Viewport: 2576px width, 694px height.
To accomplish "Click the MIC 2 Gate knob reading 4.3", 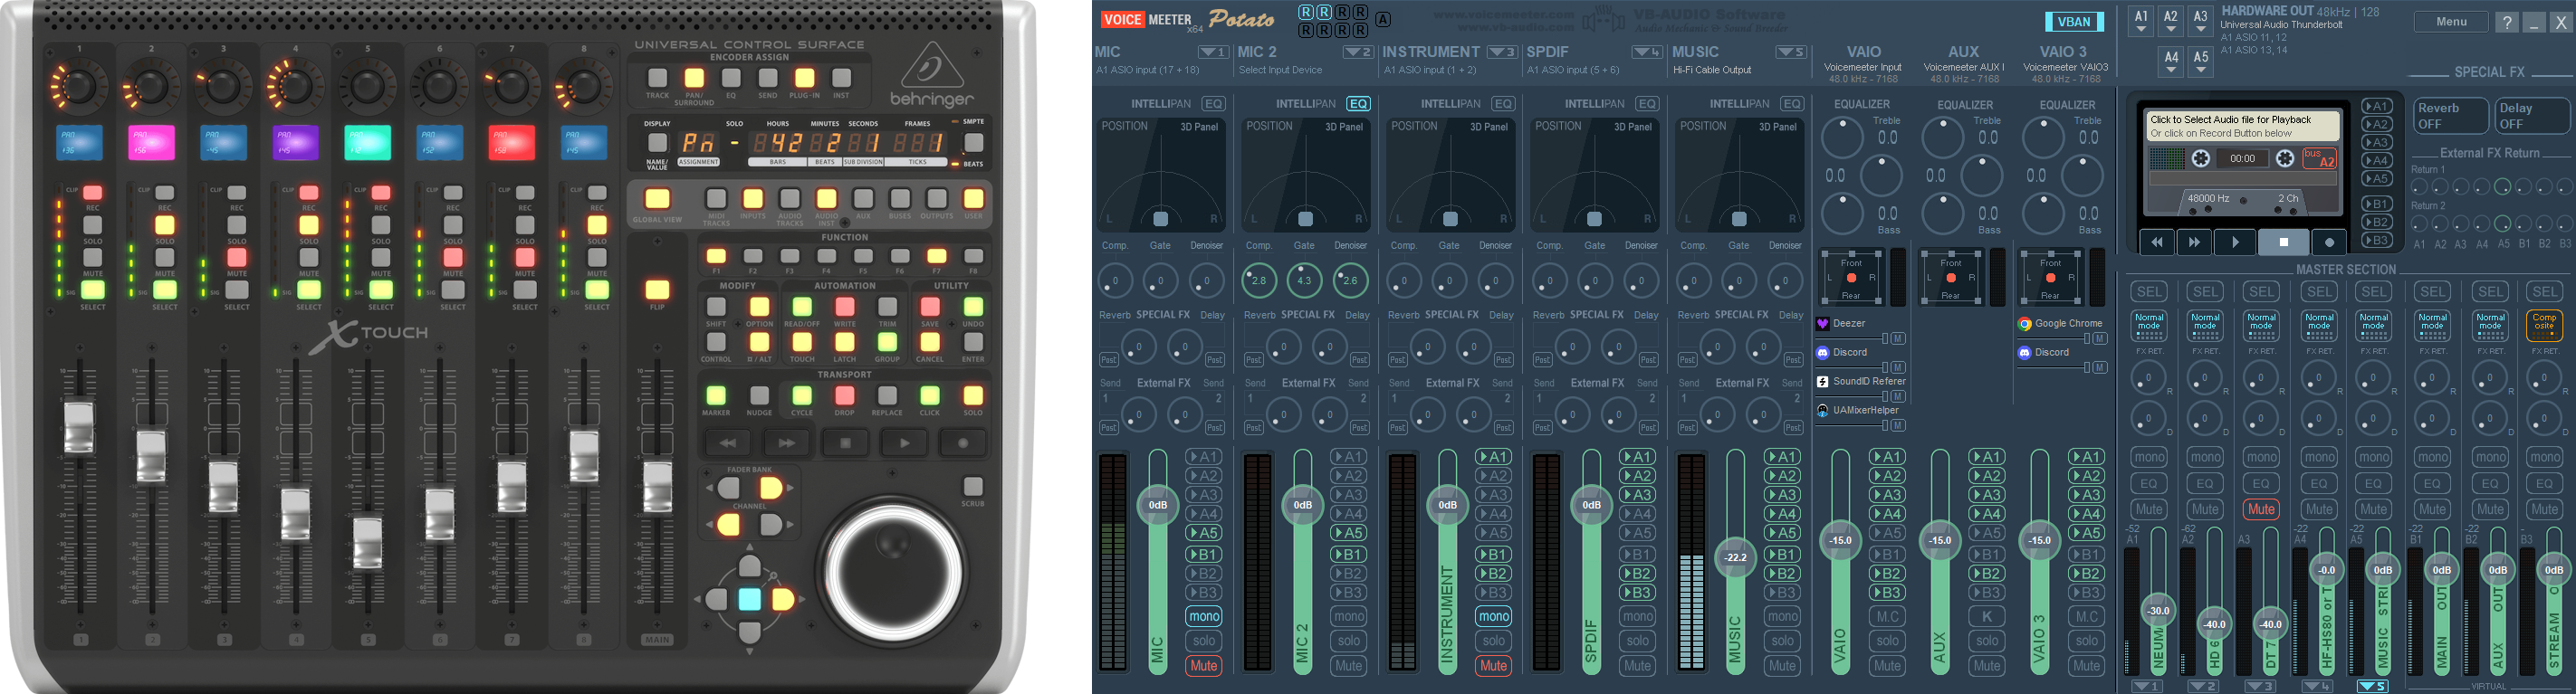I will [1304, 281].
